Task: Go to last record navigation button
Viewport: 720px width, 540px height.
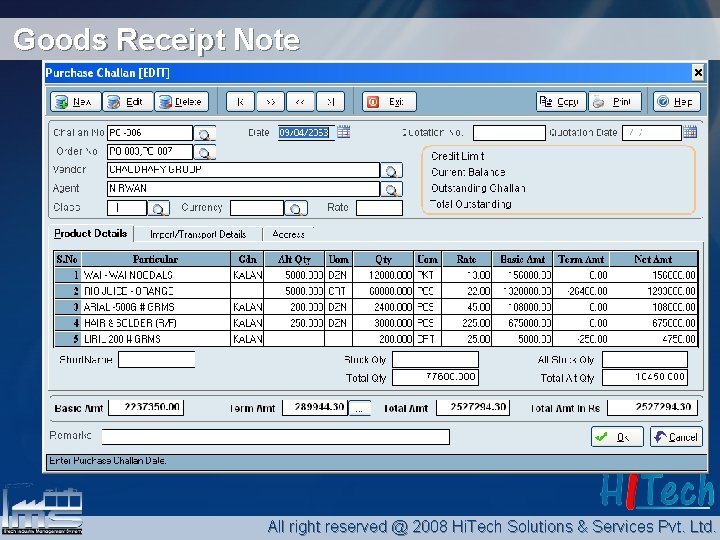Action: click(x=330, y=101)
